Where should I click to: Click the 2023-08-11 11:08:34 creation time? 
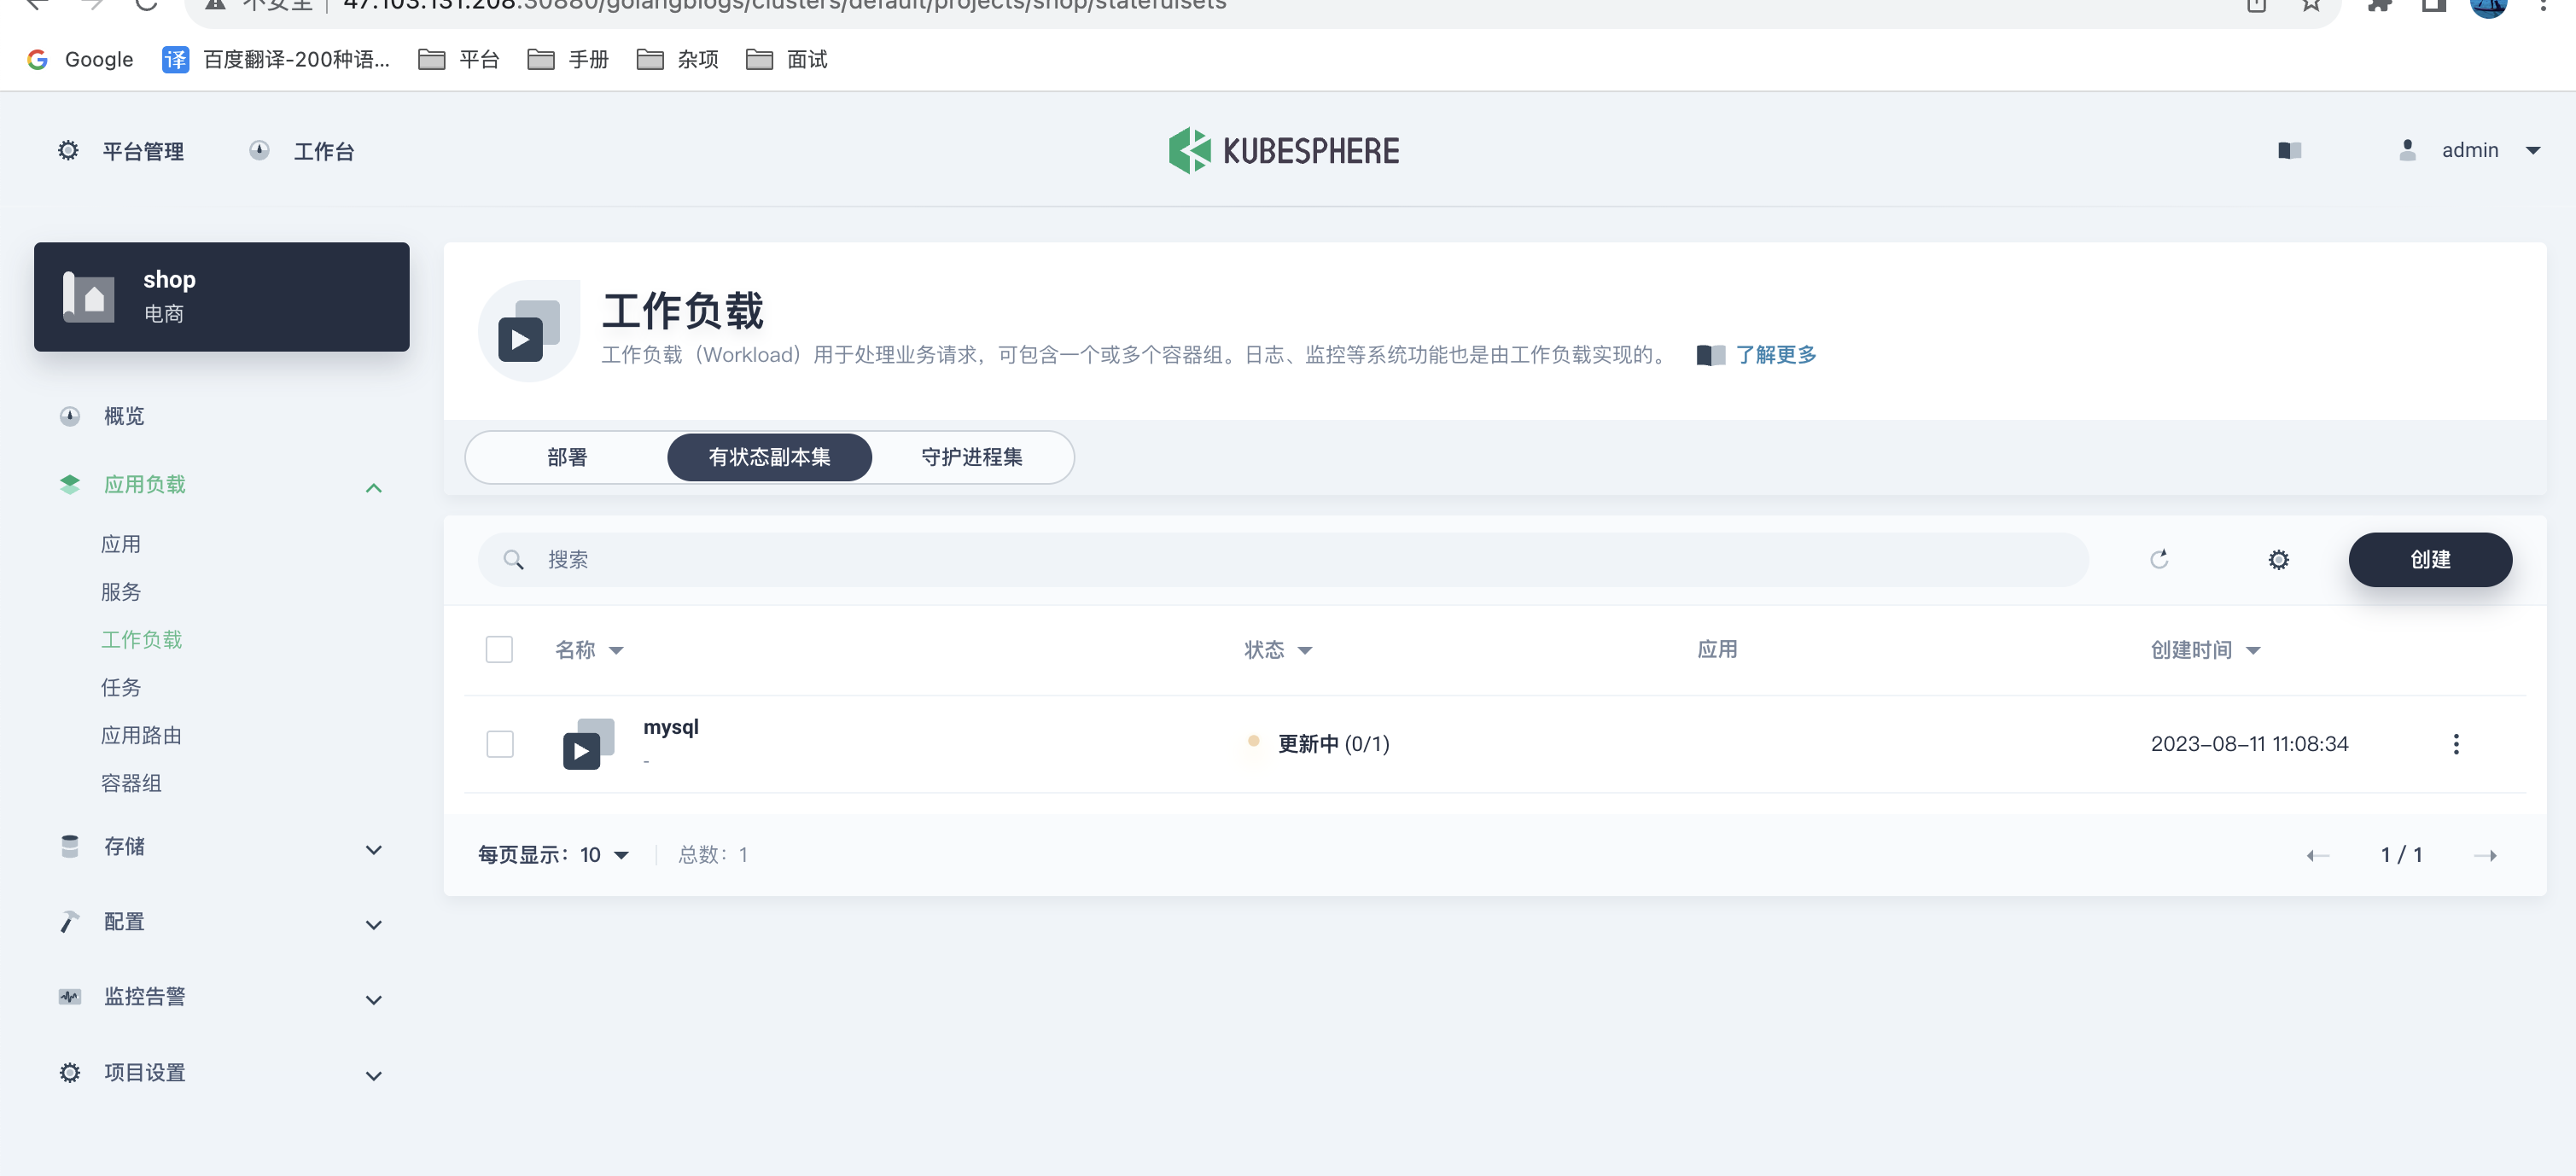(x=2249, y=743)
